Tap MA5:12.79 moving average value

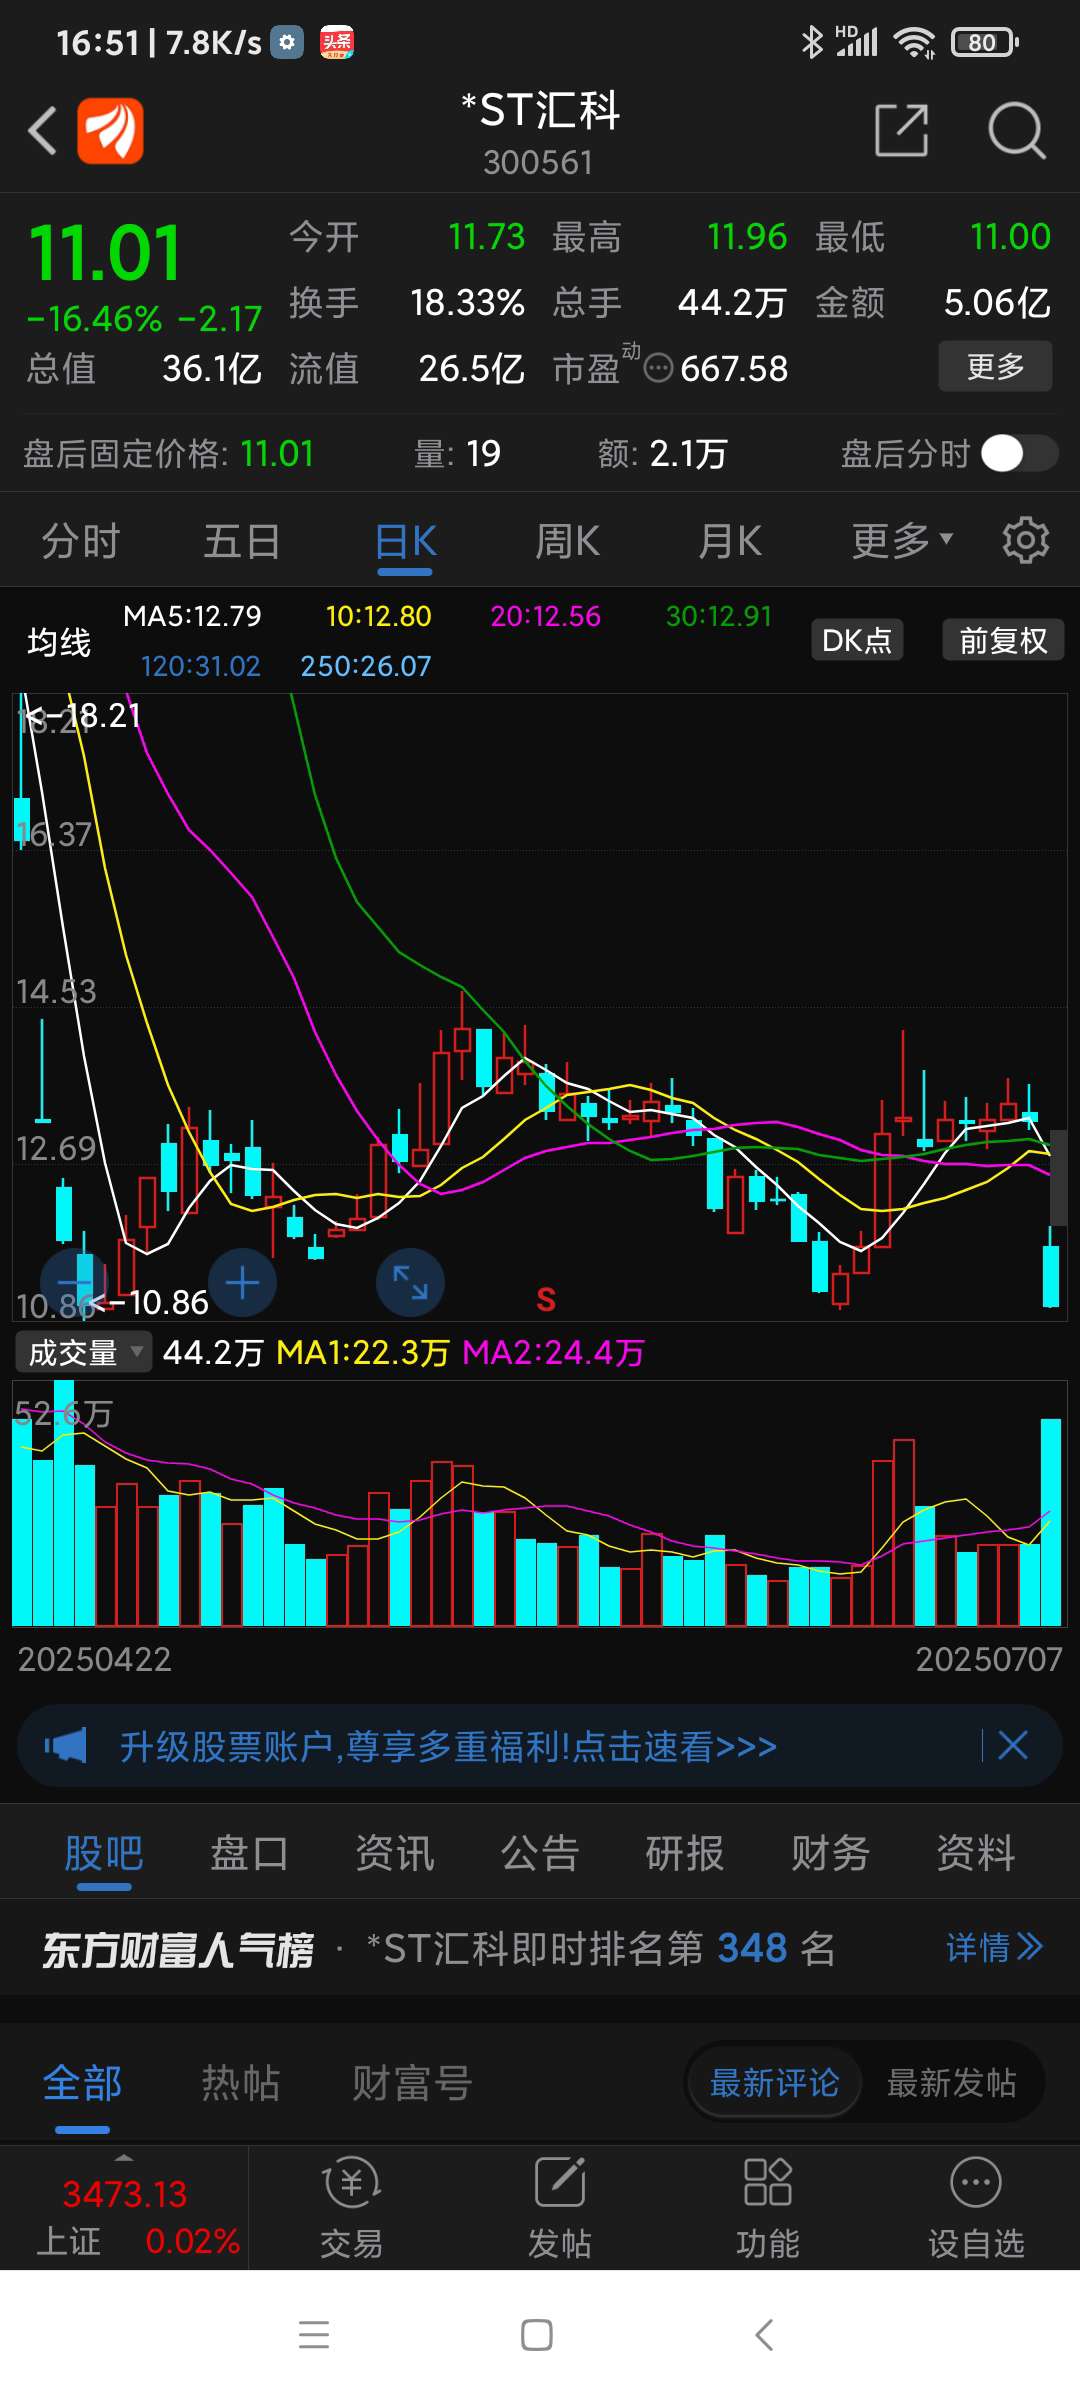tap(192, 616)
